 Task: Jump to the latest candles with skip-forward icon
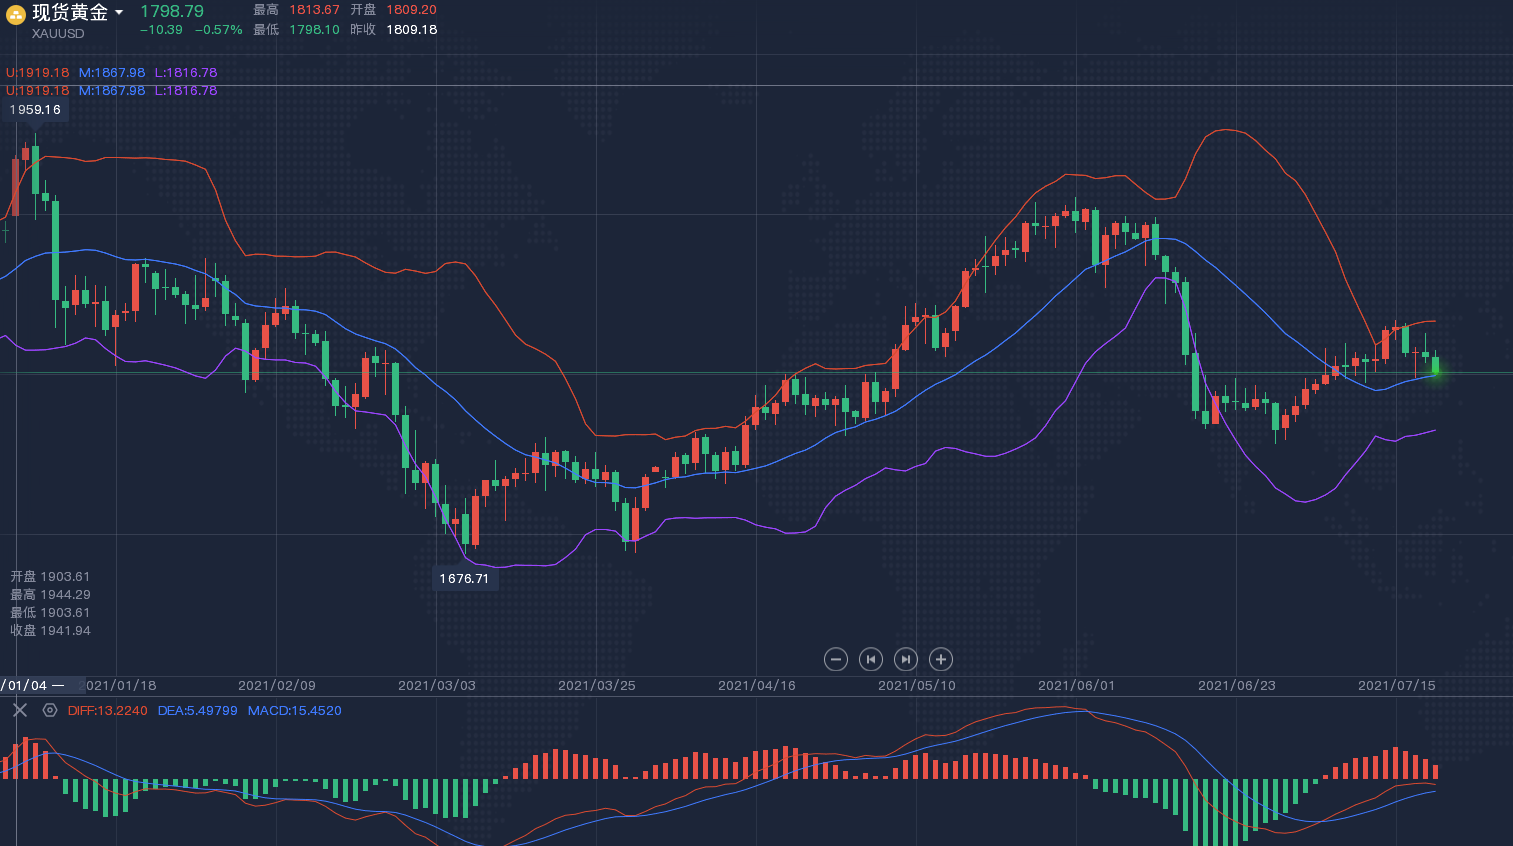tap(905, 659)
